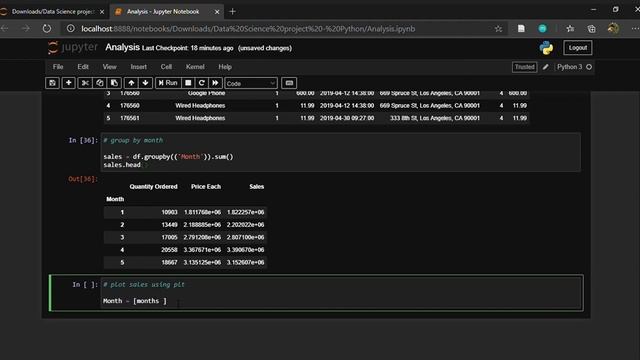Go back with the browser back arrow
This screenshot has width=640, height=360.
[5, 29]
